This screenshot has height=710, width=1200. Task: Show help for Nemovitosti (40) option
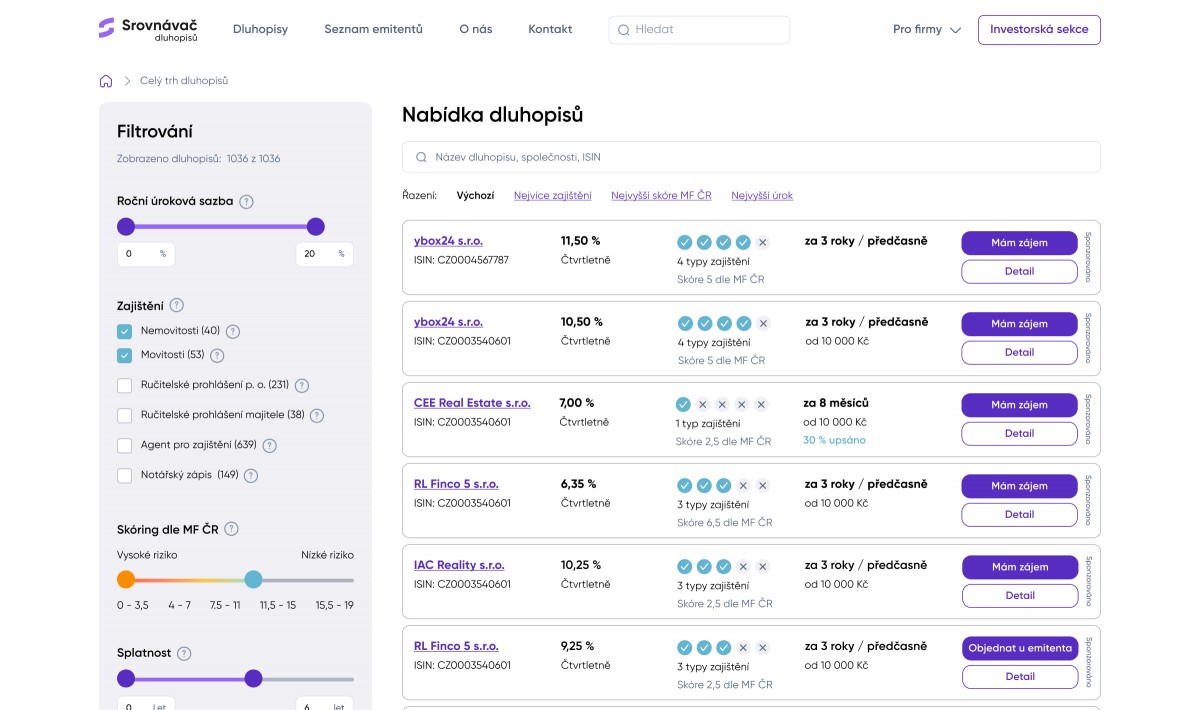pos(233,331)
